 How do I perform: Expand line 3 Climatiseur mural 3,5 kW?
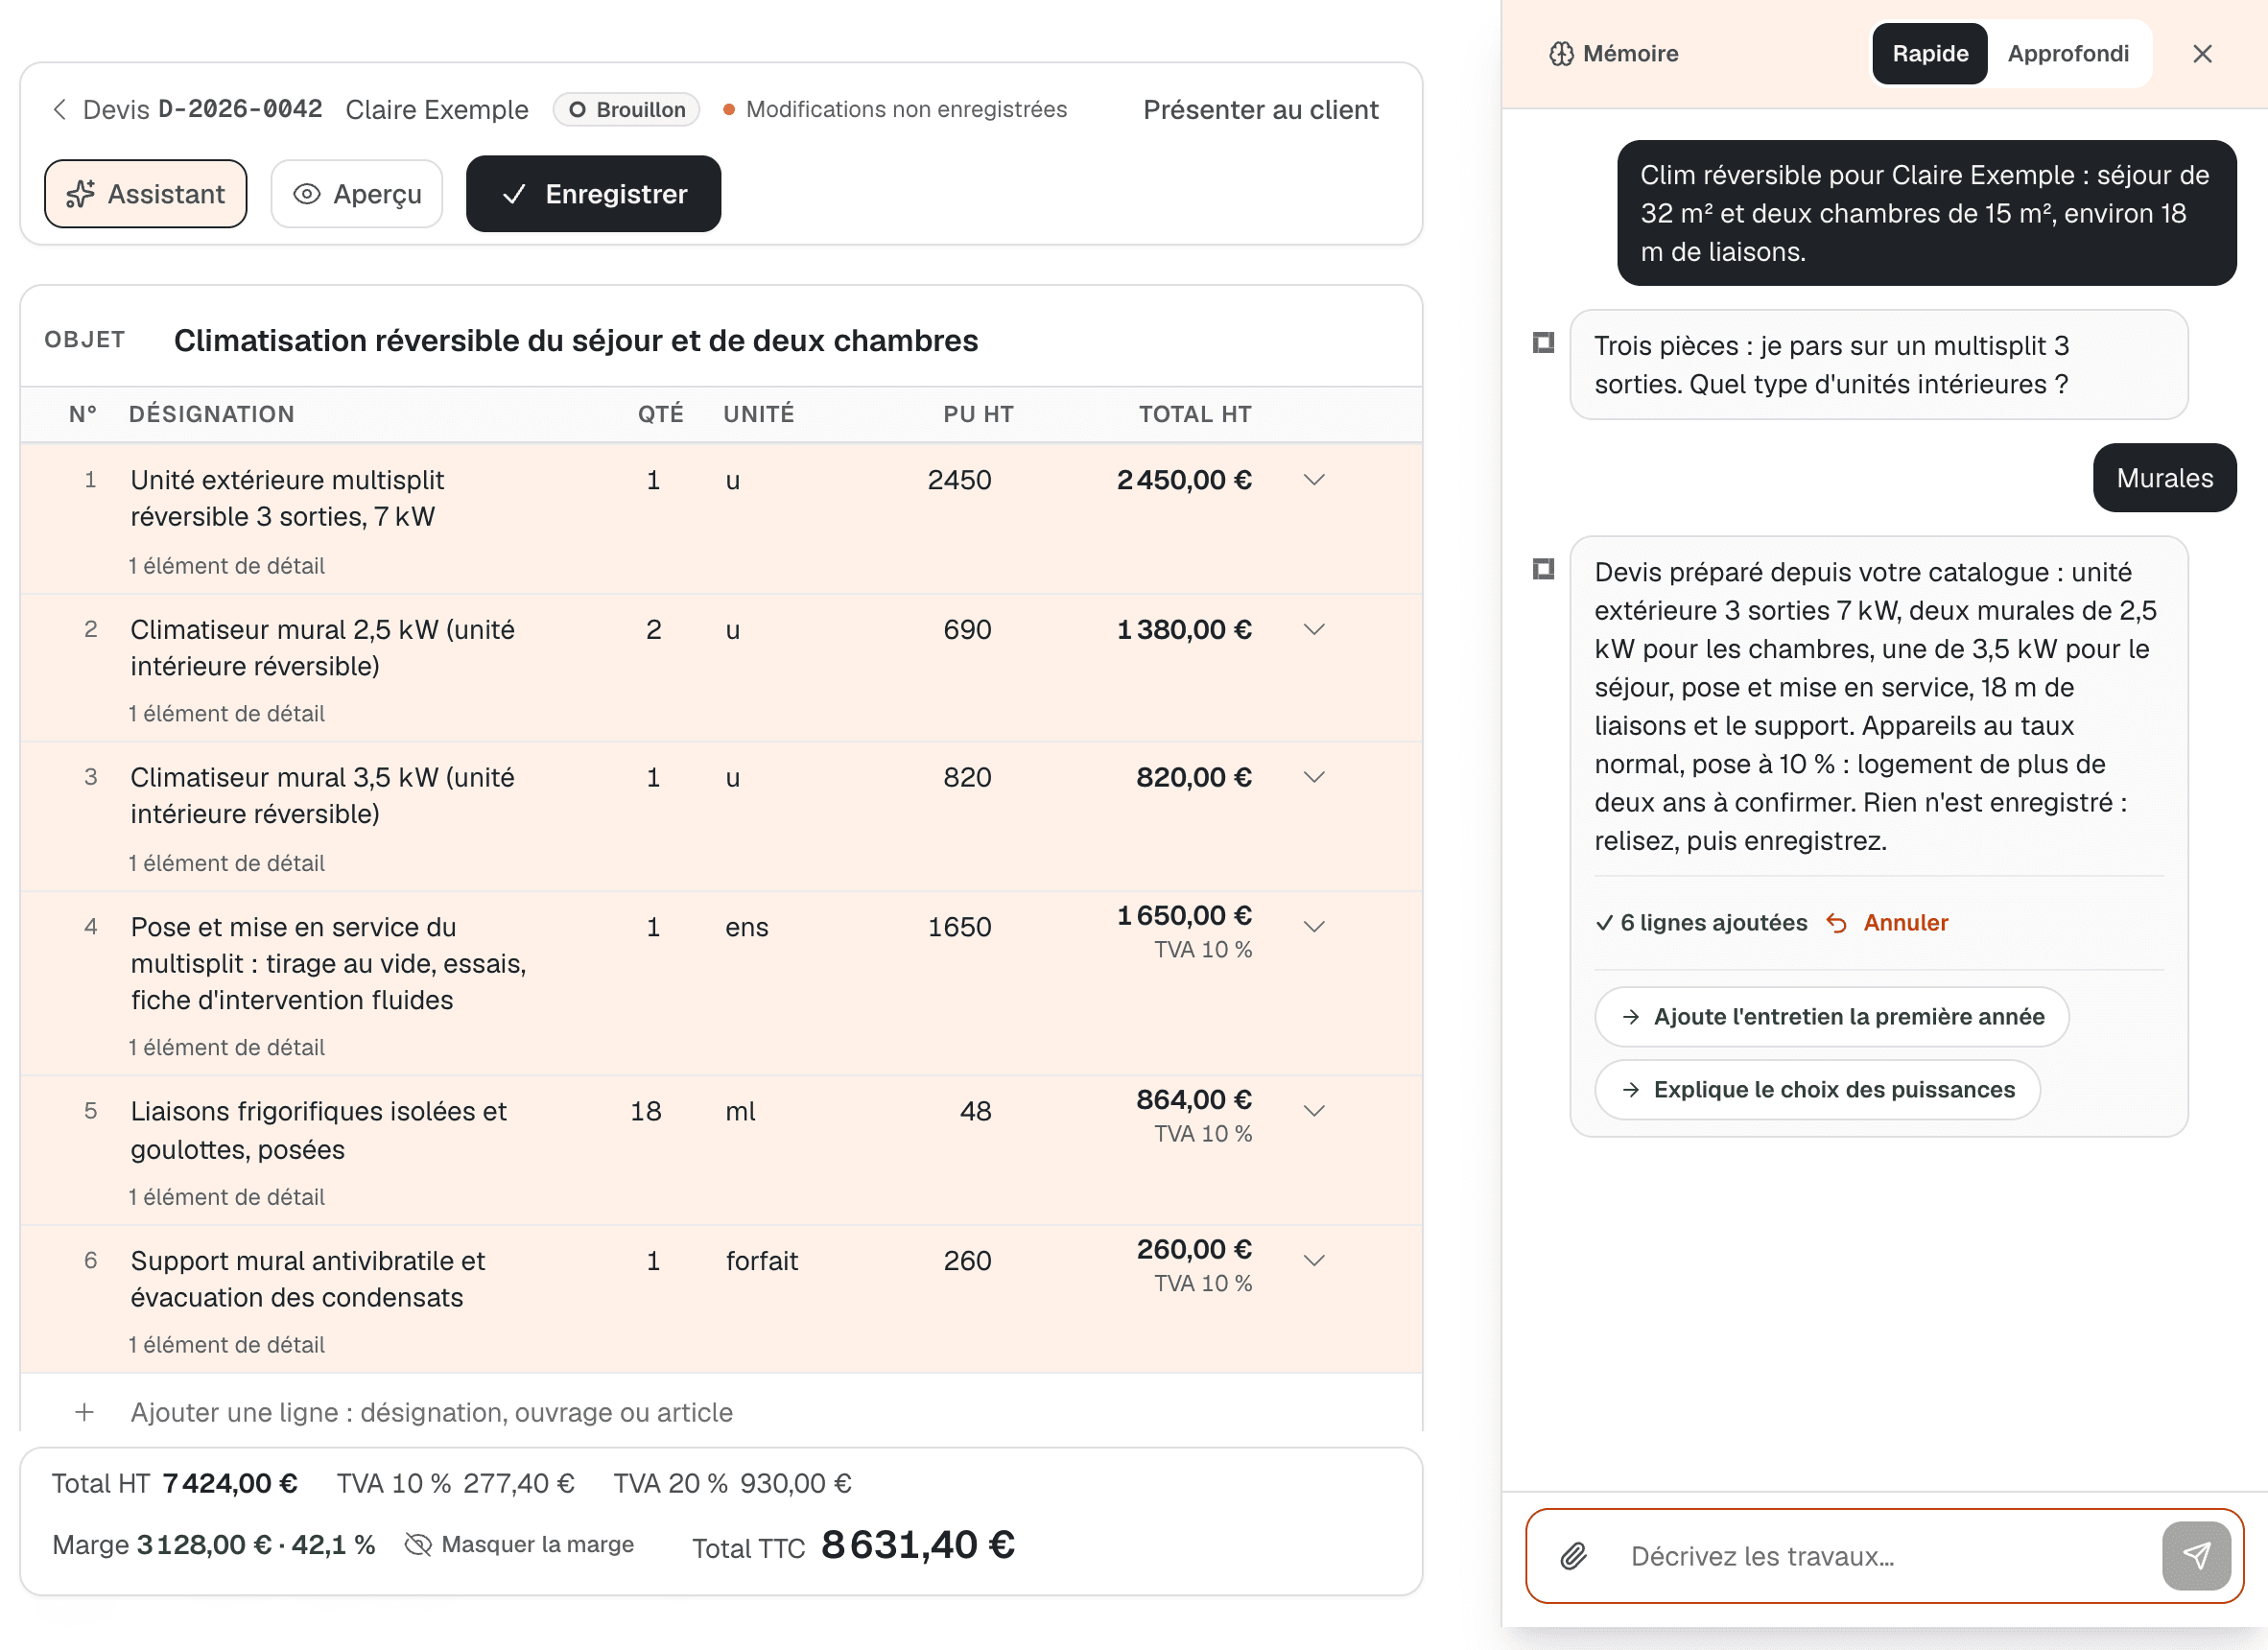(1314, 778)
